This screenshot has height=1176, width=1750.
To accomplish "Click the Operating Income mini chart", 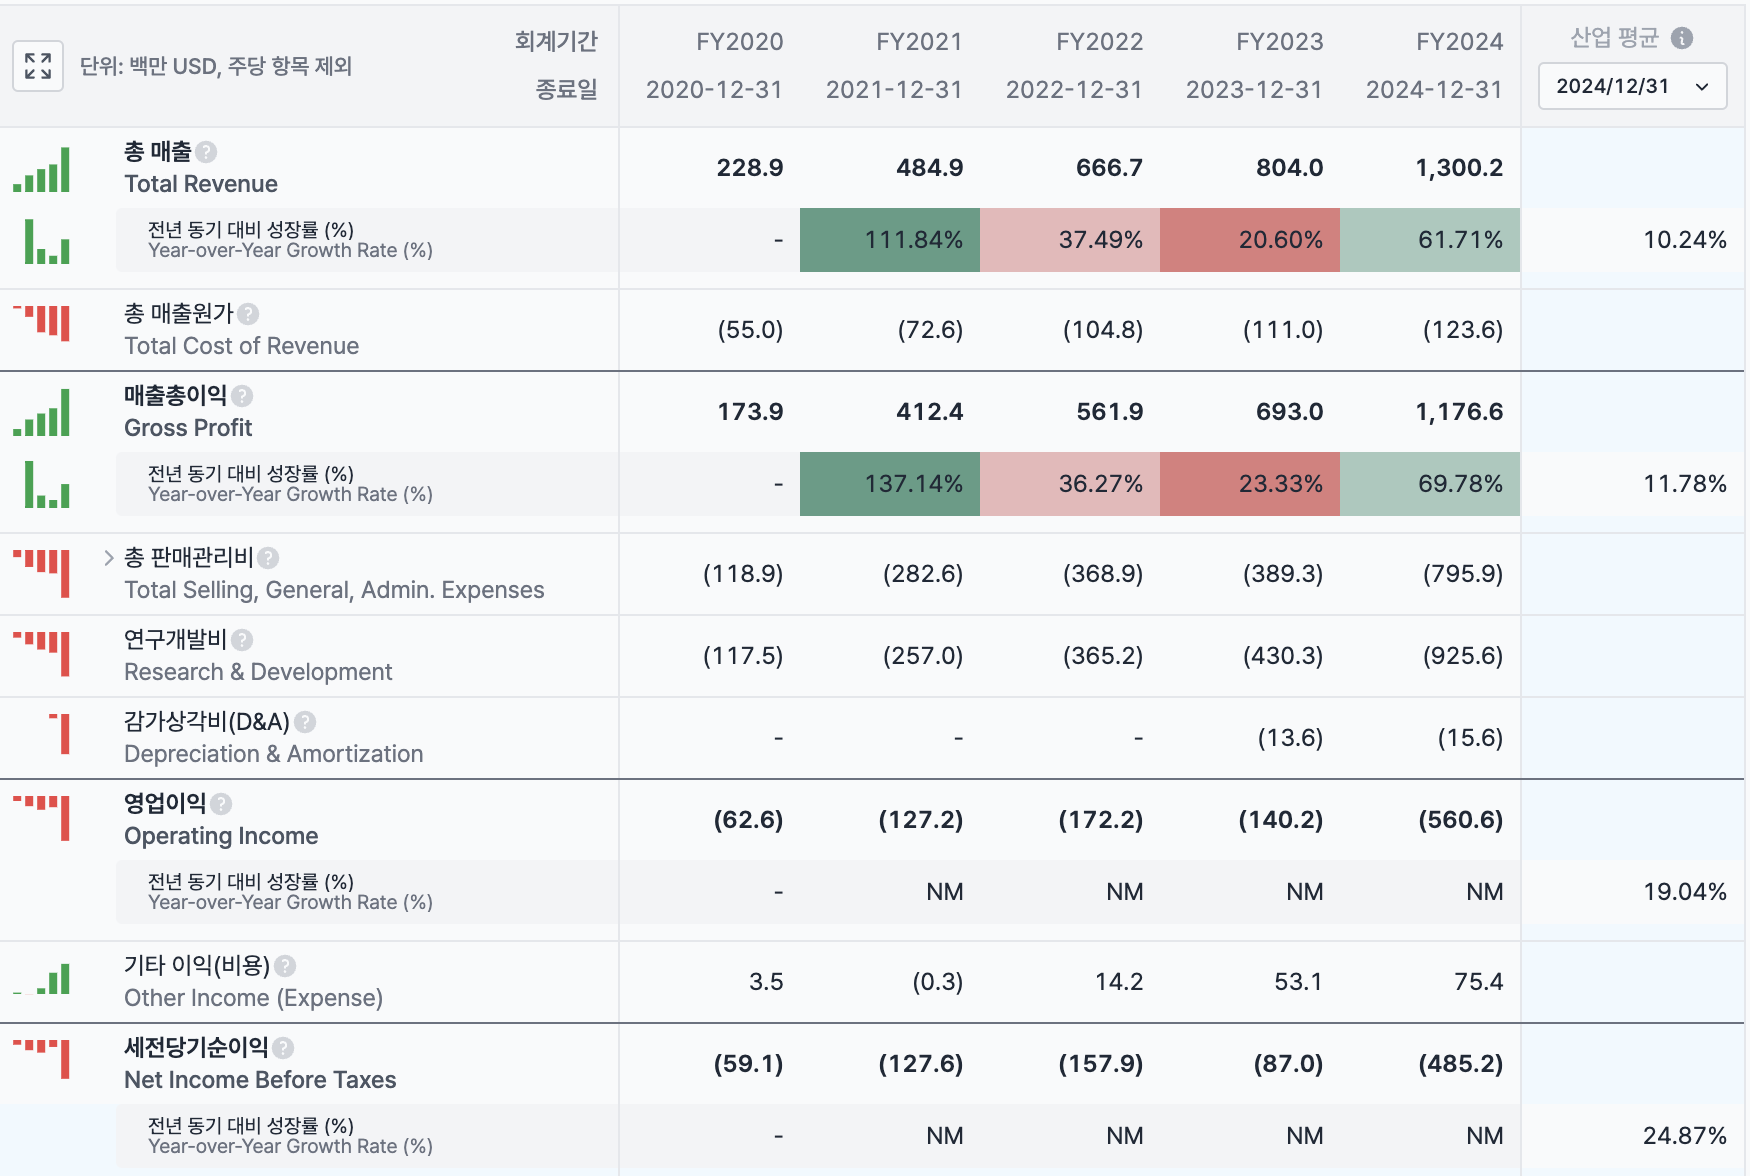I will pyautogui.click(x=42, y=818).
